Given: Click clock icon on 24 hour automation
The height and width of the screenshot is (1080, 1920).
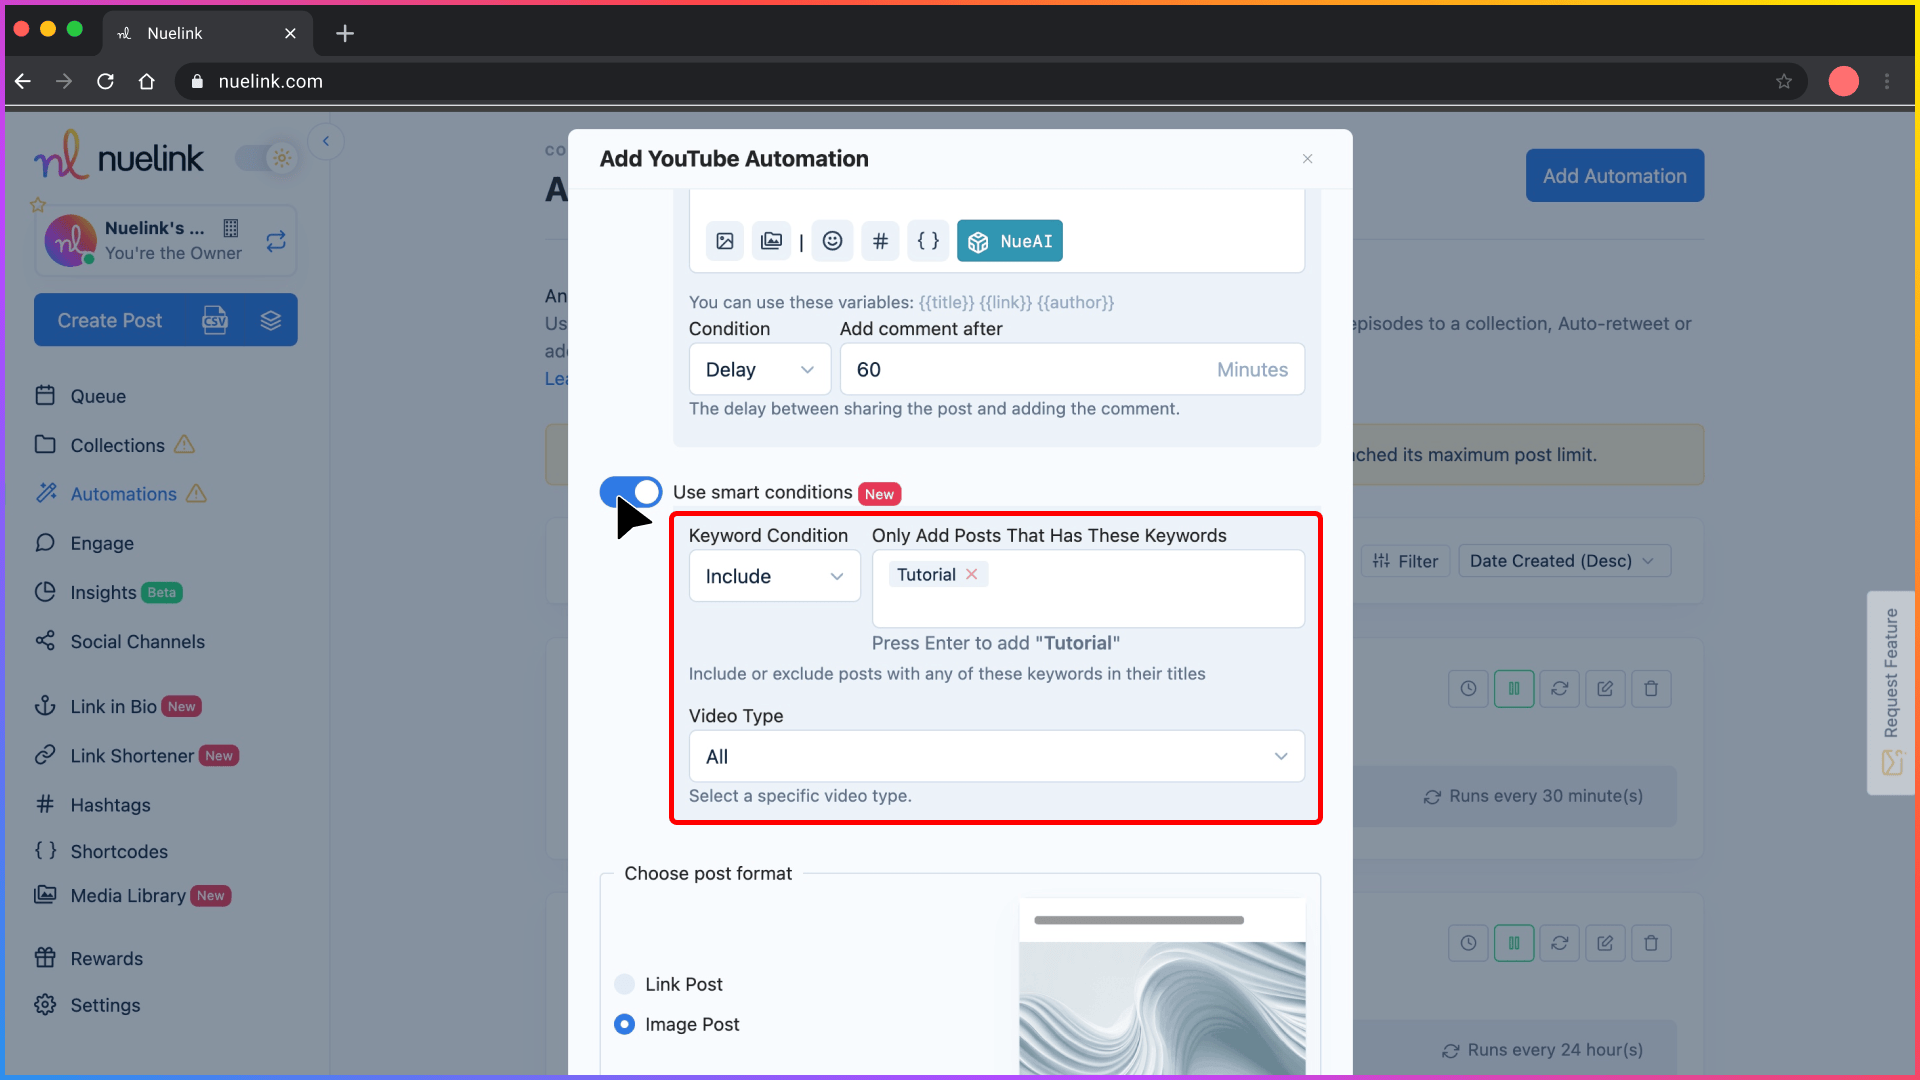Looking at the screenshot, I should coord(1468,943).
